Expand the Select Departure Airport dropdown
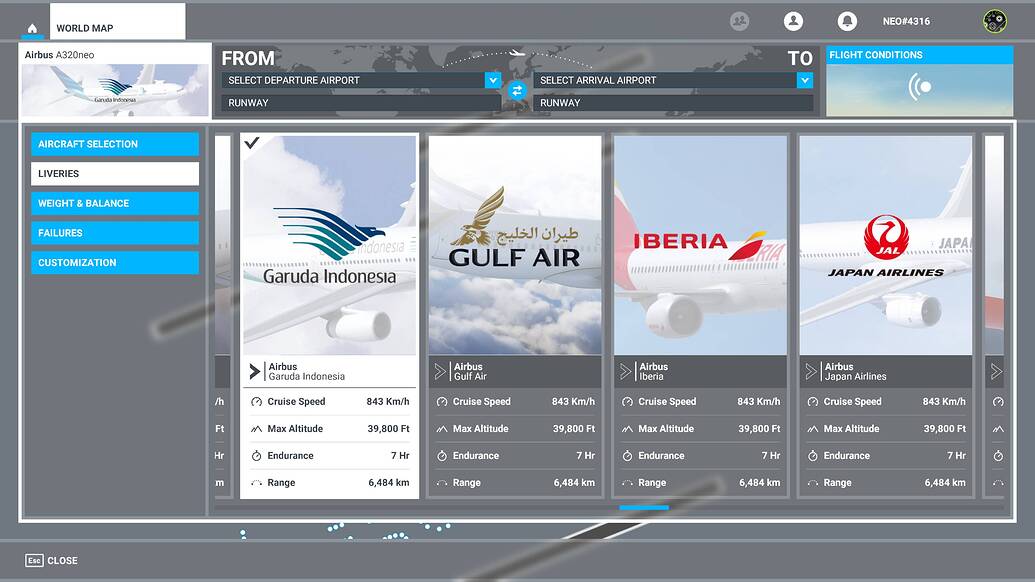1035x582 pixels. coord(492,80)
